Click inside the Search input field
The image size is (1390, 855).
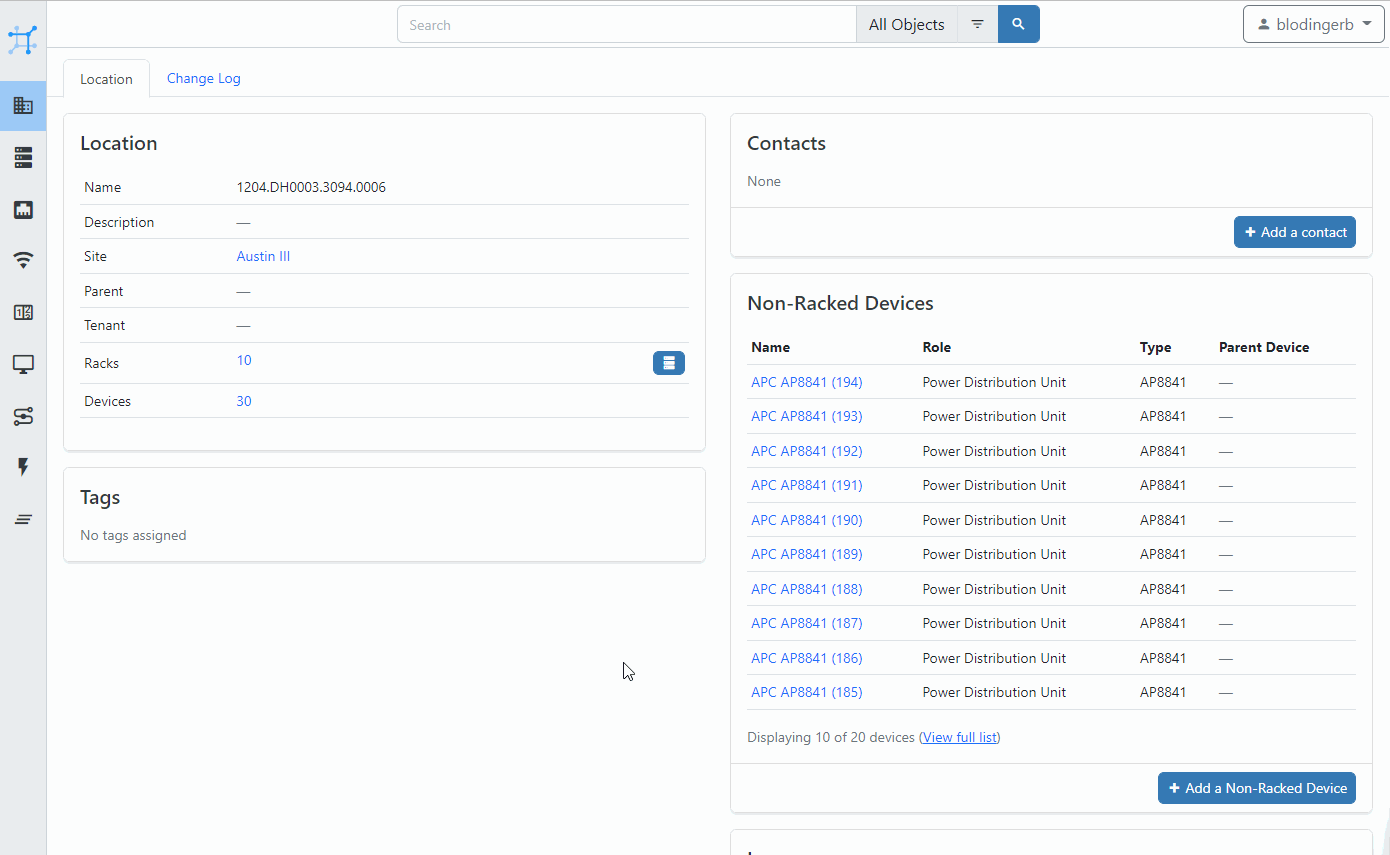[x=625, y=24]
